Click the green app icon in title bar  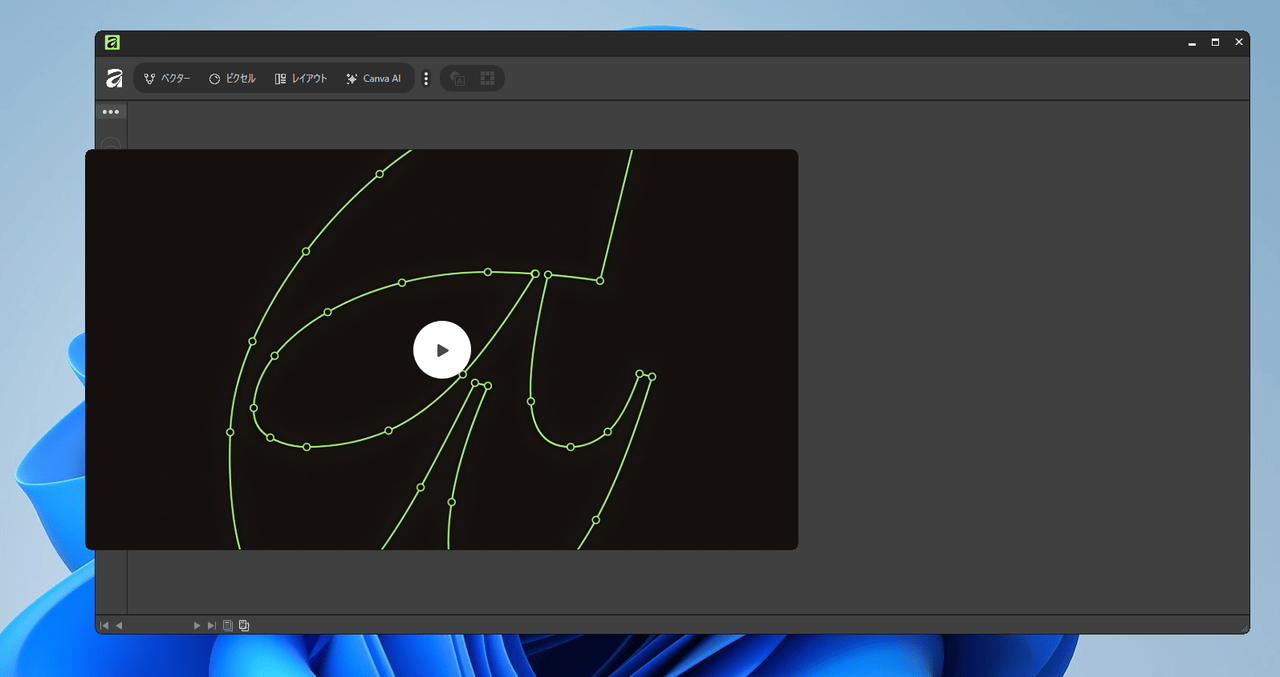(x=113, y=42)
